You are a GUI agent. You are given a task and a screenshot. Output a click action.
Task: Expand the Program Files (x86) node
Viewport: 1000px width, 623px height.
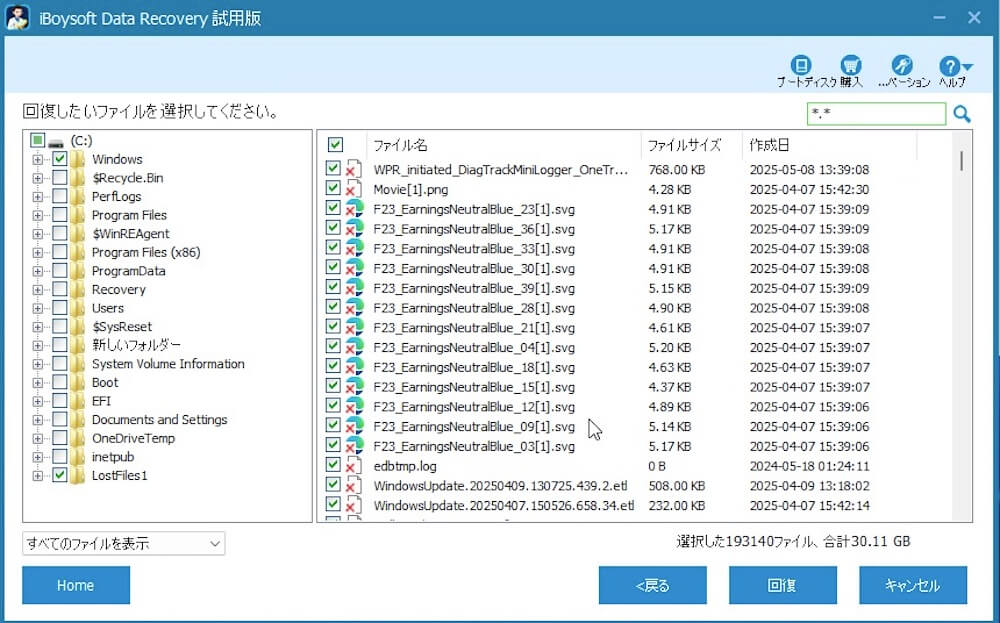(38, 253)
